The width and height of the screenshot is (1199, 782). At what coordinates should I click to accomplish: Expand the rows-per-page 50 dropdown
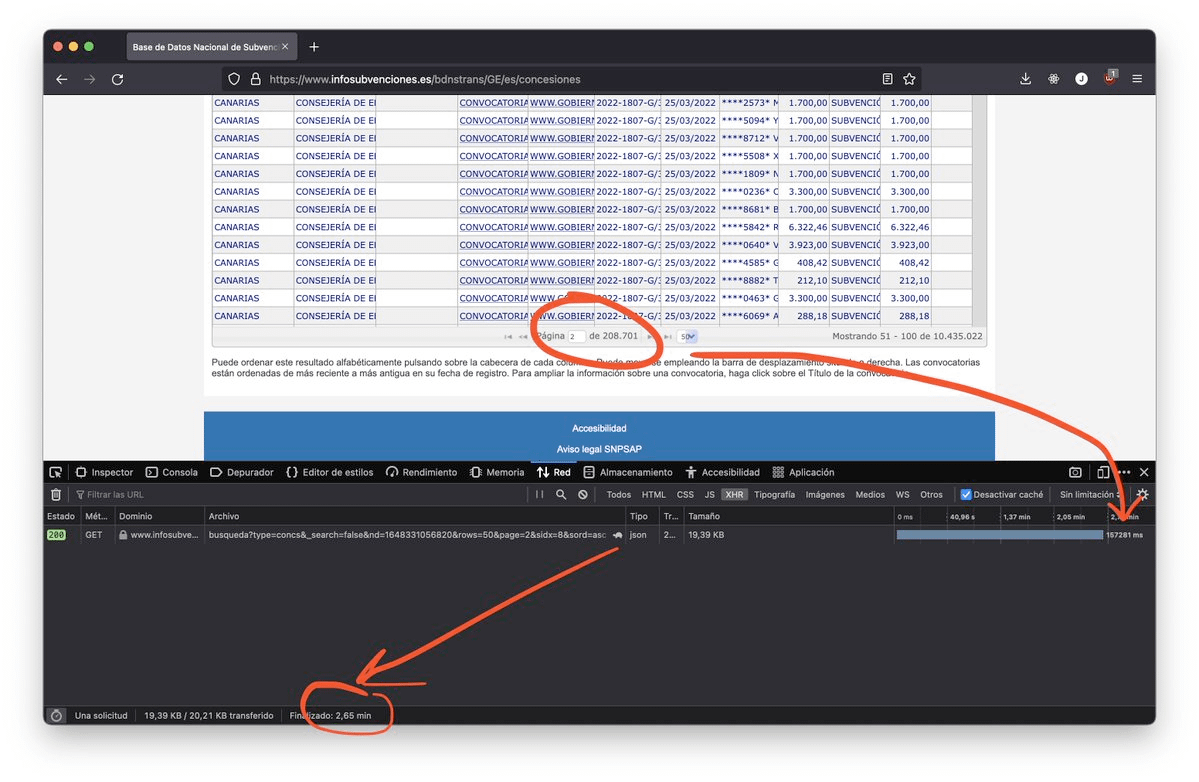(687, 337)
